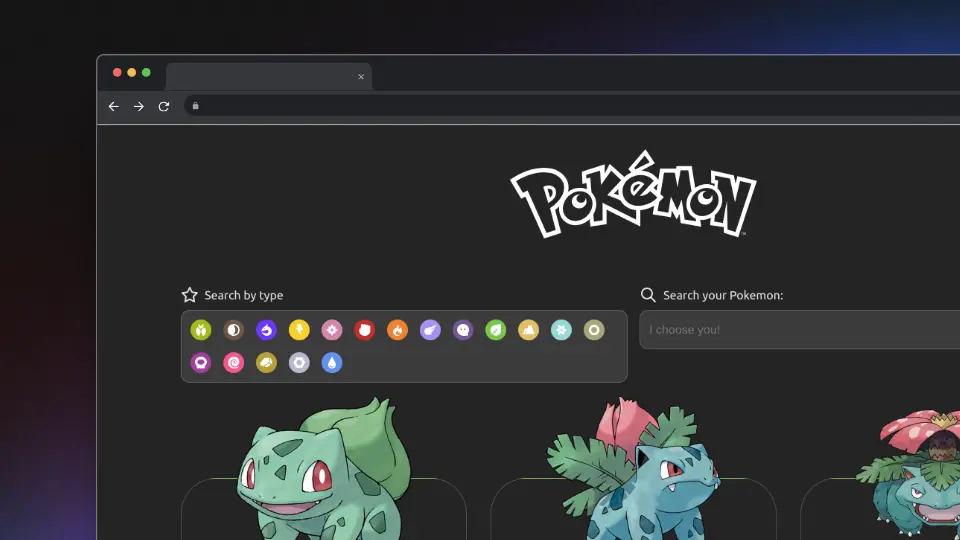The height and width of the screenshot is (540, 960).
Task: Click the 'Search your Pokemon:' label
Action: [x=723, y=295]
